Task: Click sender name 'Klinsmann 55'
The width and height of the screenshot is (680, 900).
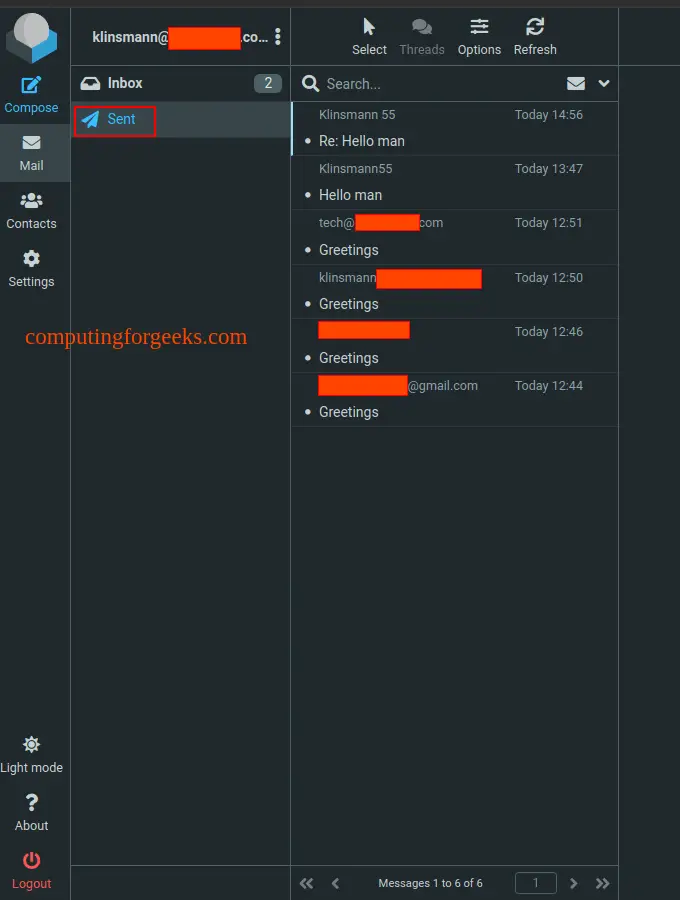Action: 357,115
